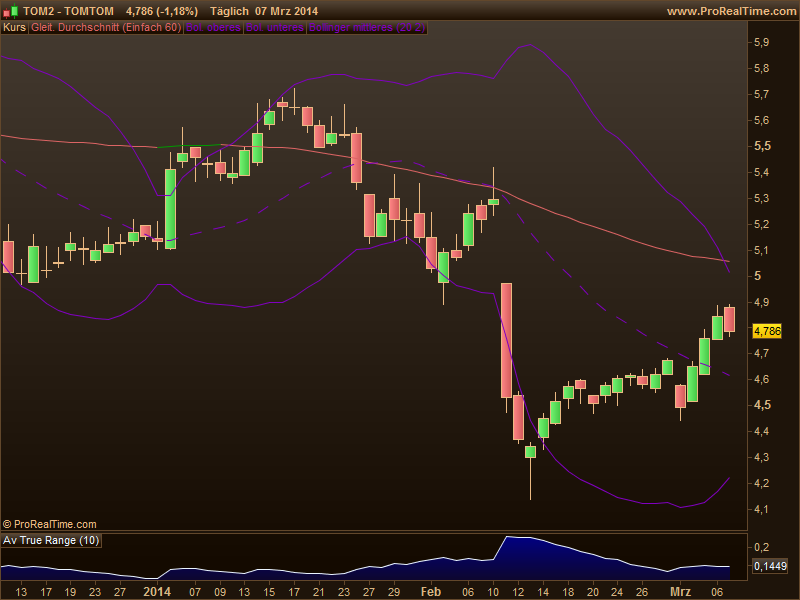Click the 4,7 price axis label
800x600 pixels.
pos(762,354)
